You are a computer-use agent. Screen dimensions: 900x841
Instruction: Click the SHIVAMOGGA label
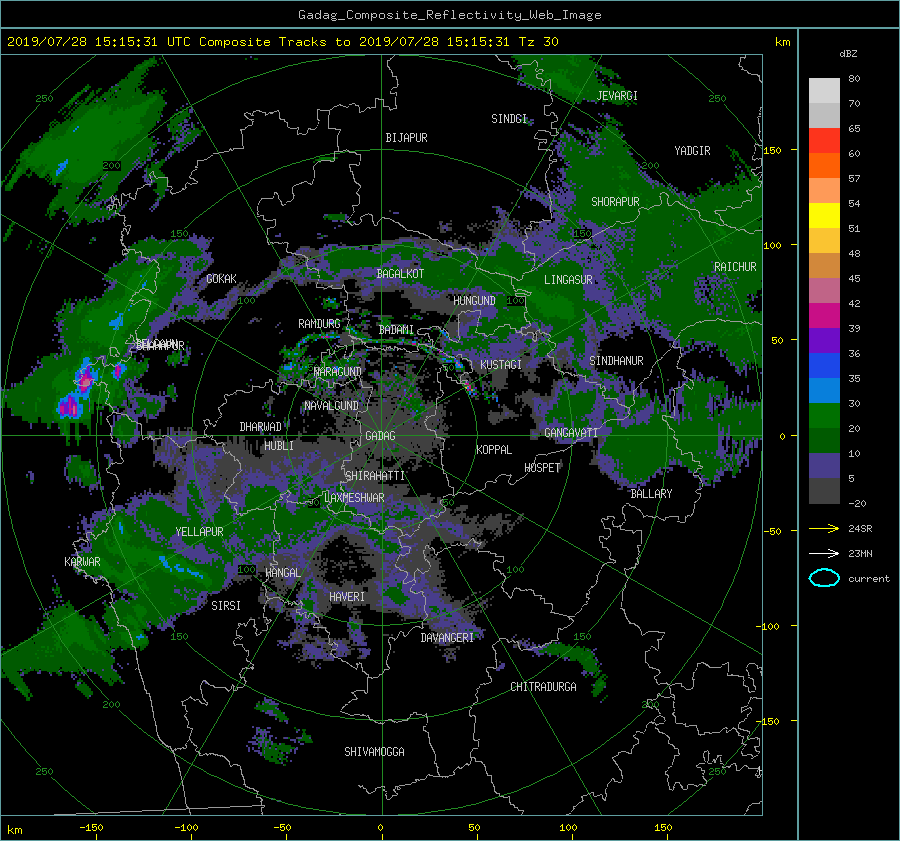pos(374,752)
